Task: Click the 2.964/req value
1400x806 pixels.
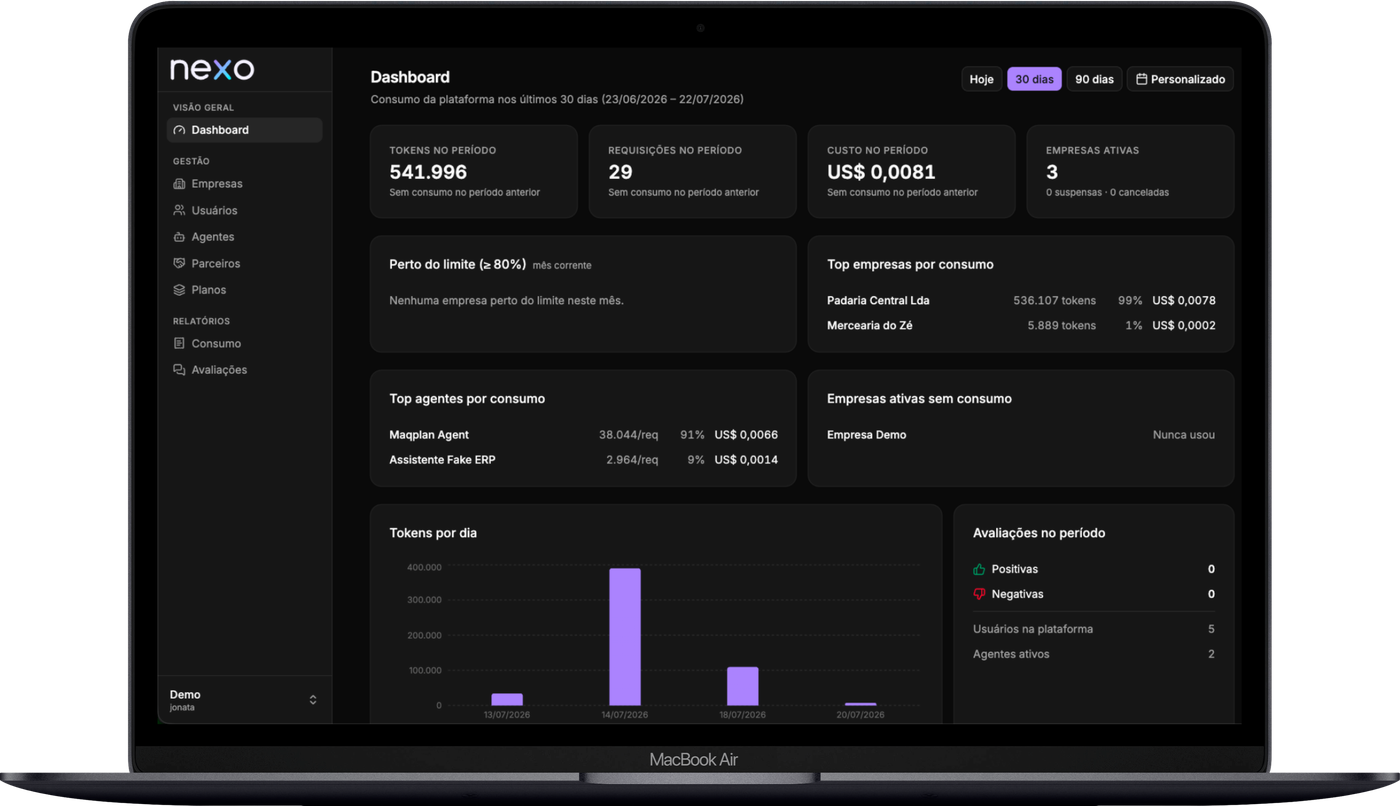Action: click(632, 460)
